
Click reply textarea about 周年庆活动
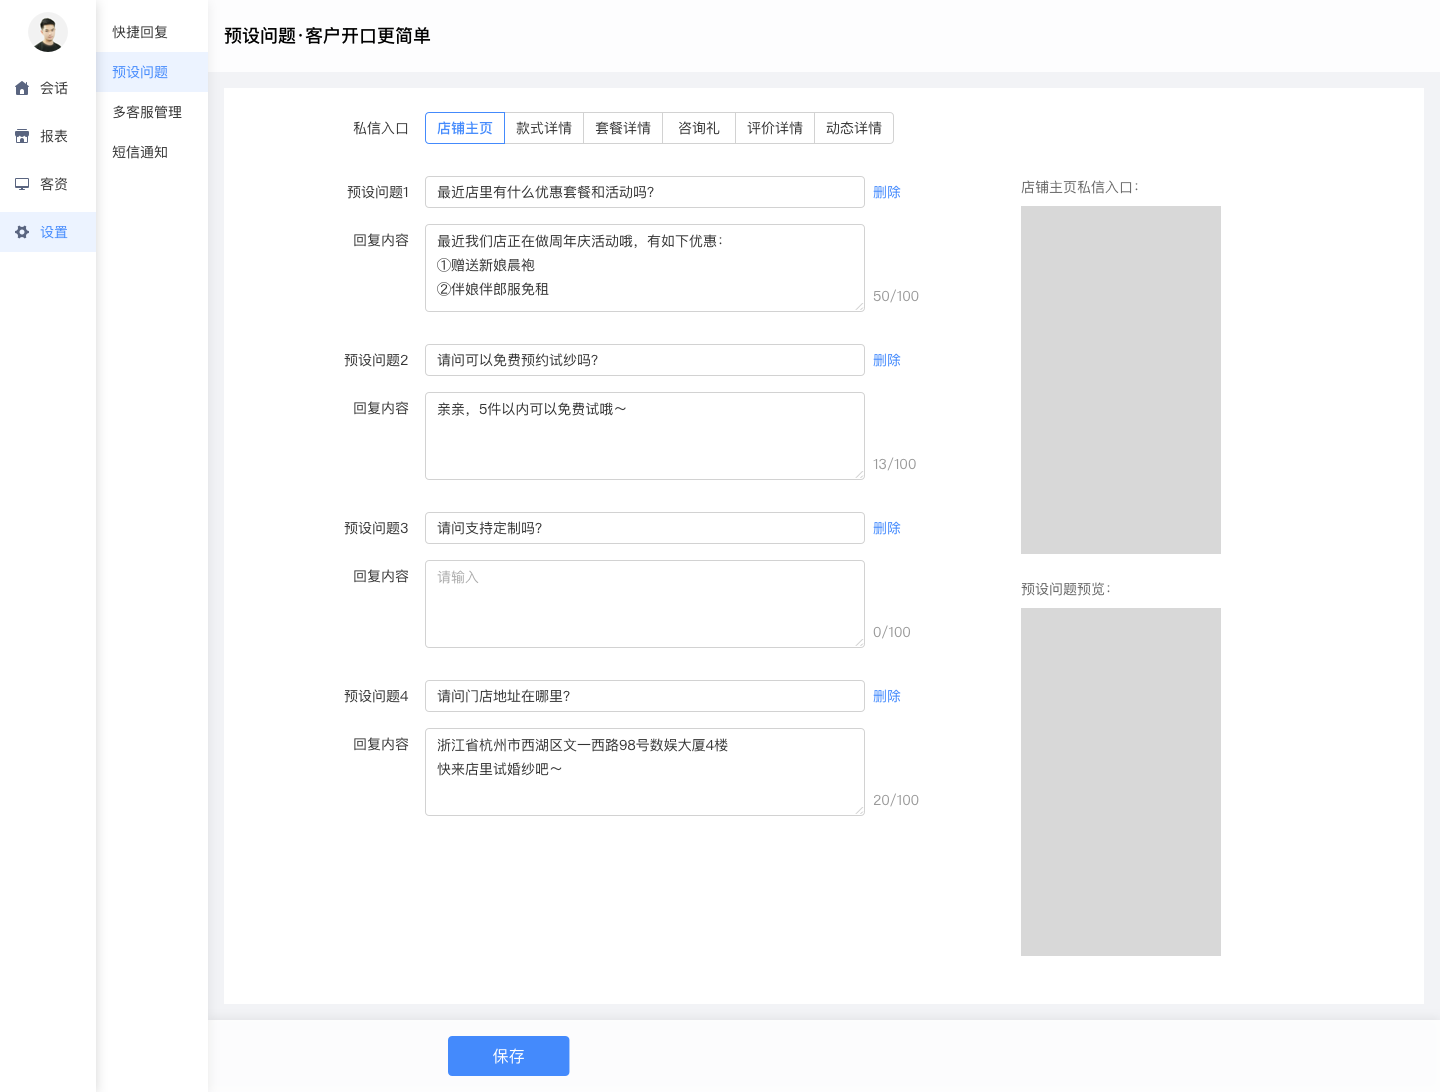tap(645, 268)
